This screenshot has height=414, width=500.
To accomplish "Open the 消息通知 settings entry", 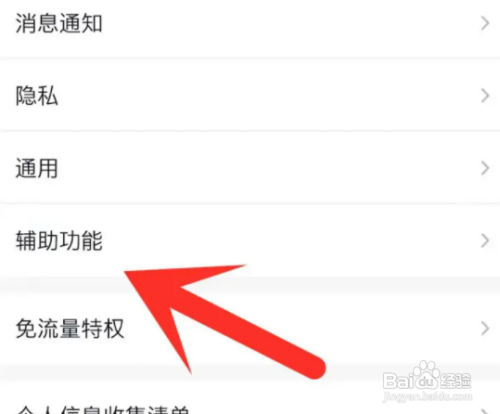I will 250,24.
